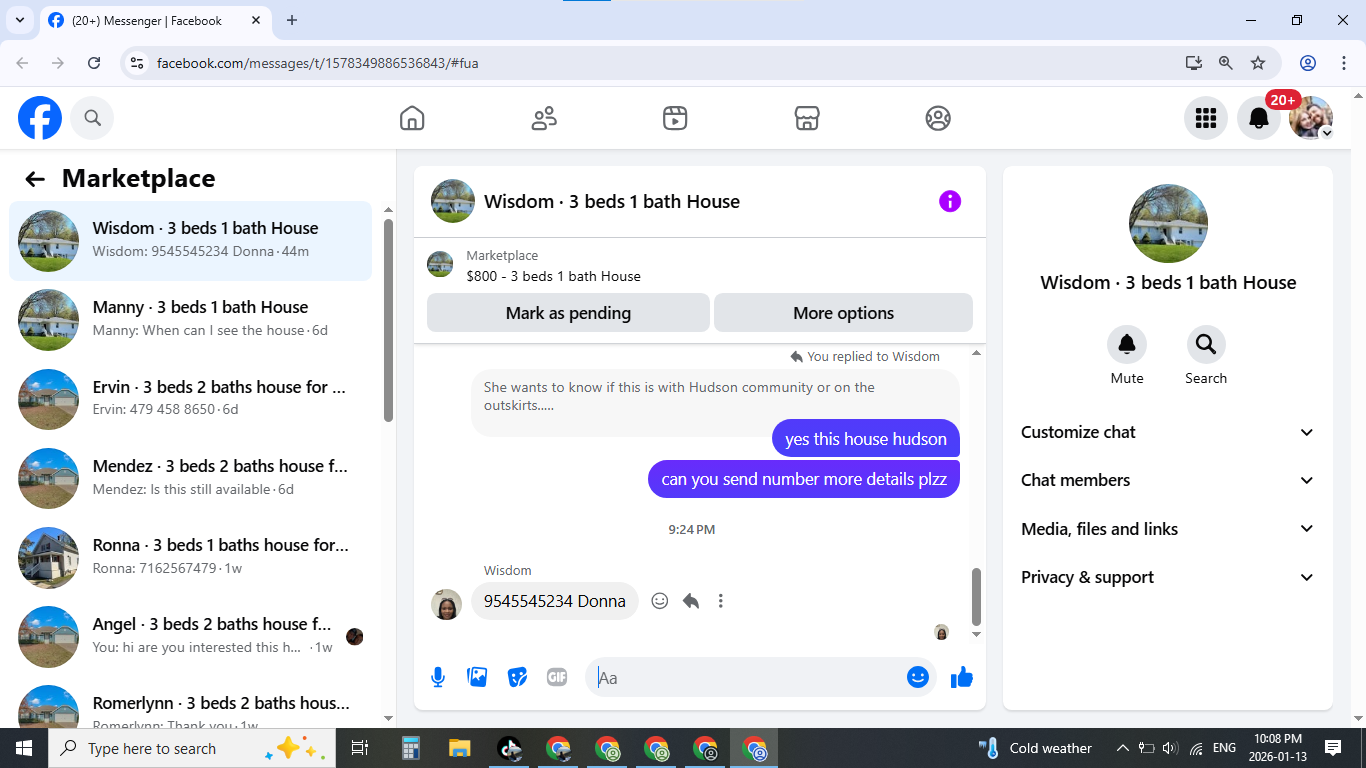1366x768 pixels.
Task: Open the Facebook menu grid icon
Action: coord(1206,118)
